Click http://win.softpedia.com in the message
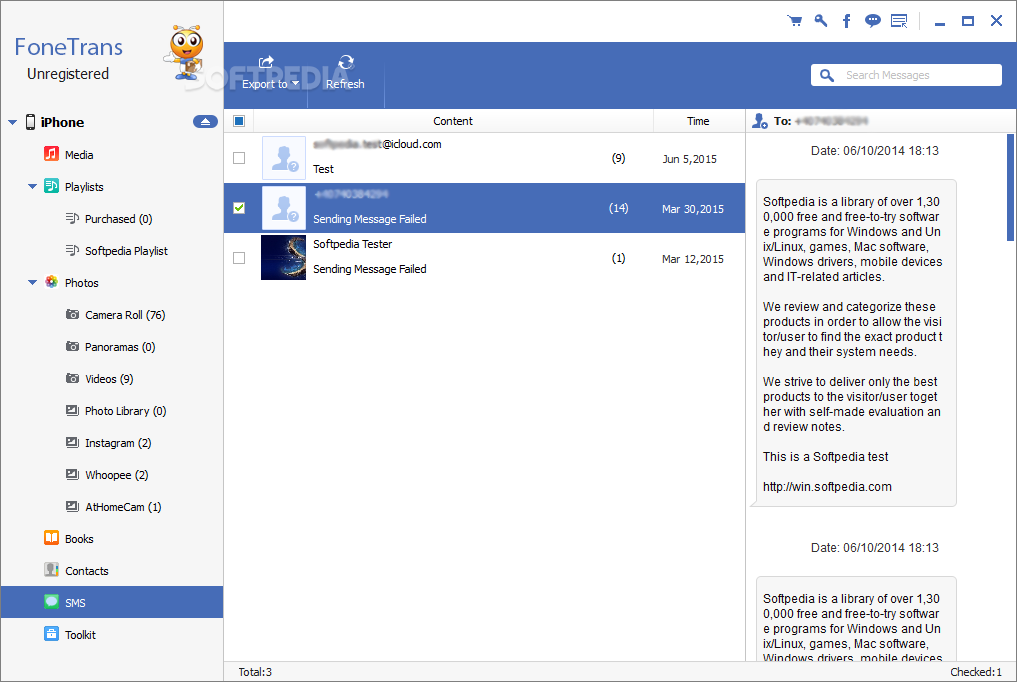Image resolution: width=1017 pixels, height=682 pixels. [x=827, y=487]
